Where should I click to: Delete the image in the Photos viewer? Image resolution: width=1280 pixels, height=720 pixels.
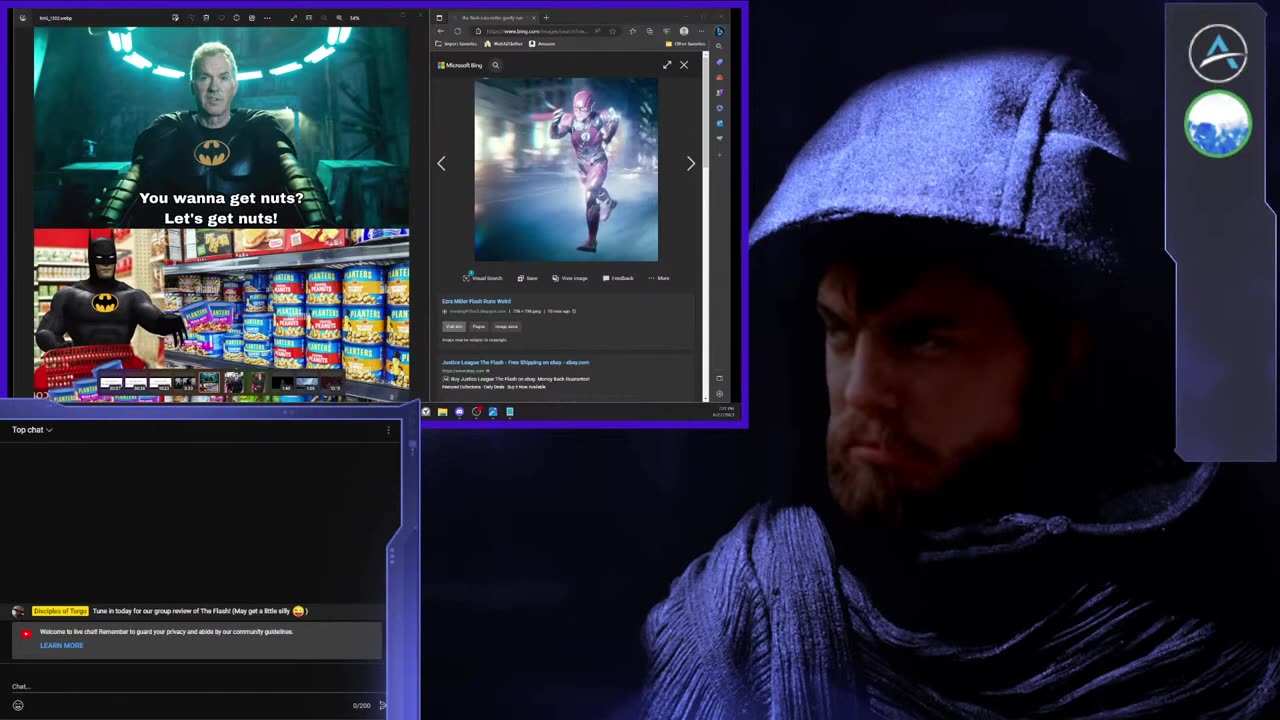point(206,18)
